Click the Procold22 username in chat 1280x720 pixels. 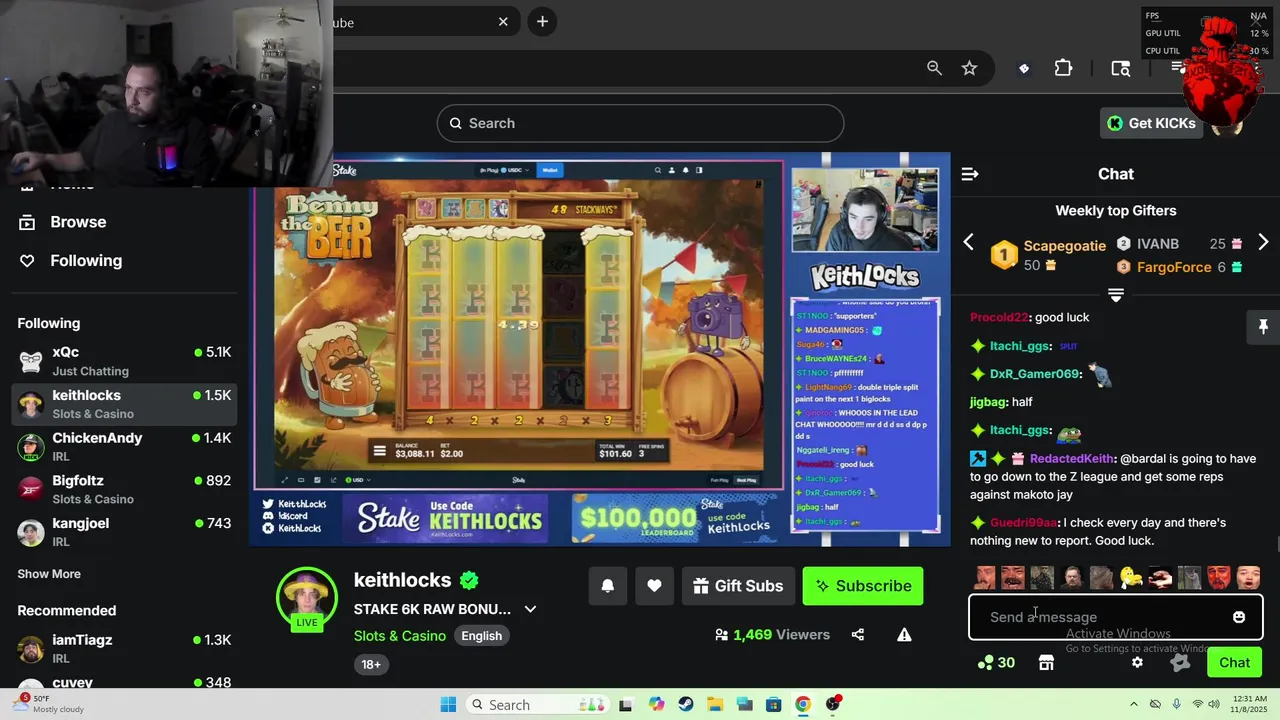999,317
